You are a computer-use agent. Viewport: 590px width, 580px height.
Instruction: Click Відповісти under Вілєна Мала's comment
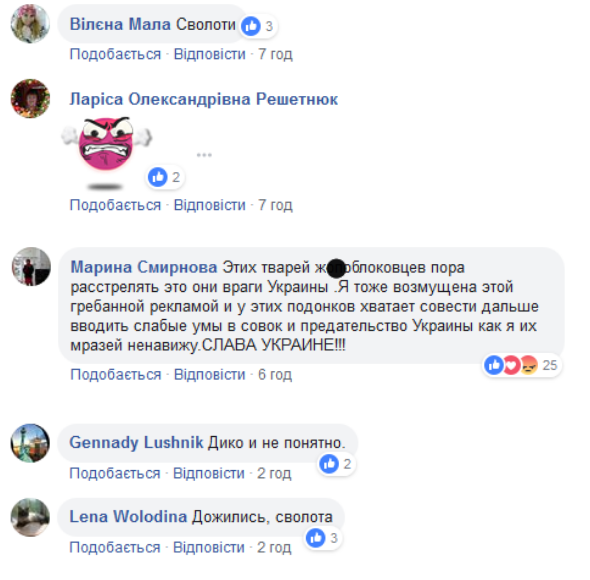[x=210, y=54]
